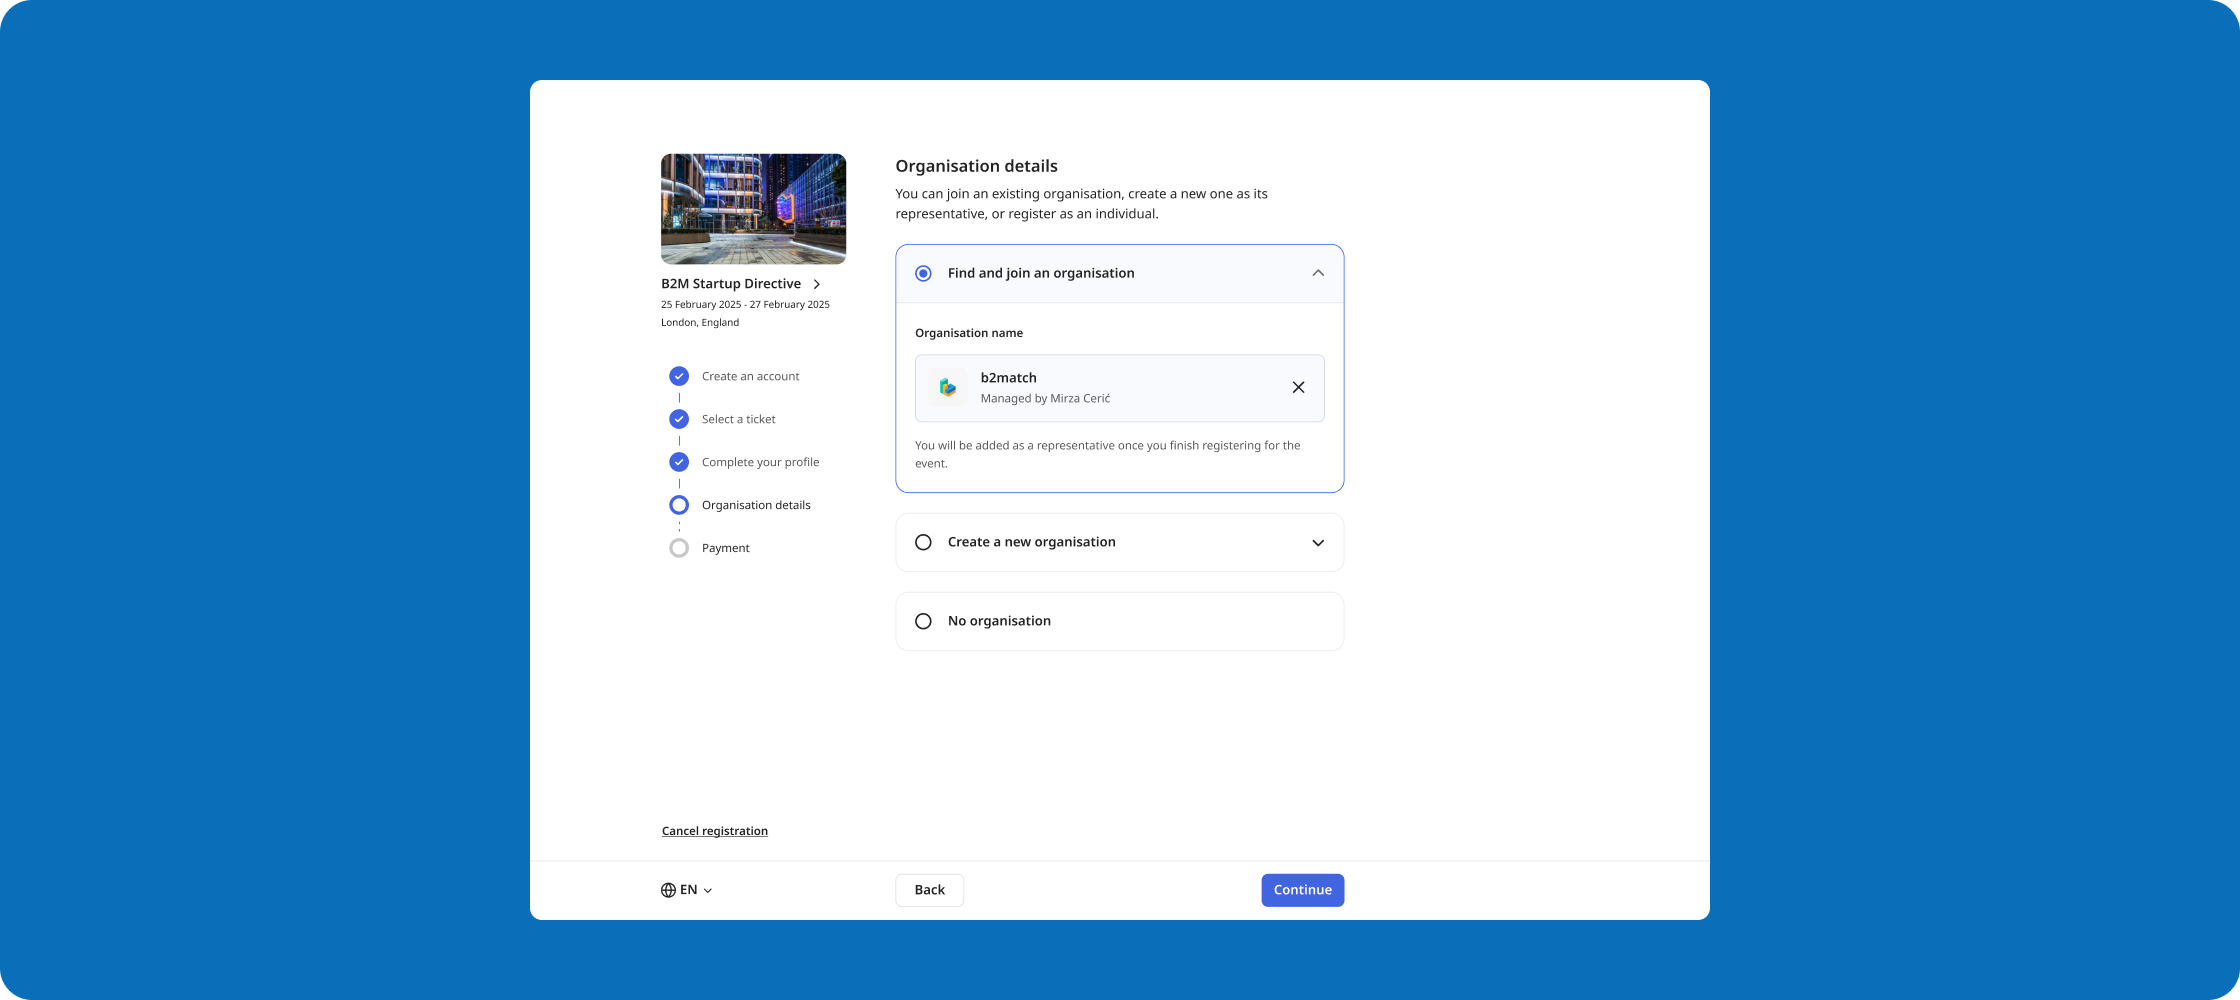The image size is (2240, 1000).
Task: Click the Payment step circle
Action: pyautogui.click(x=679, y=548)
